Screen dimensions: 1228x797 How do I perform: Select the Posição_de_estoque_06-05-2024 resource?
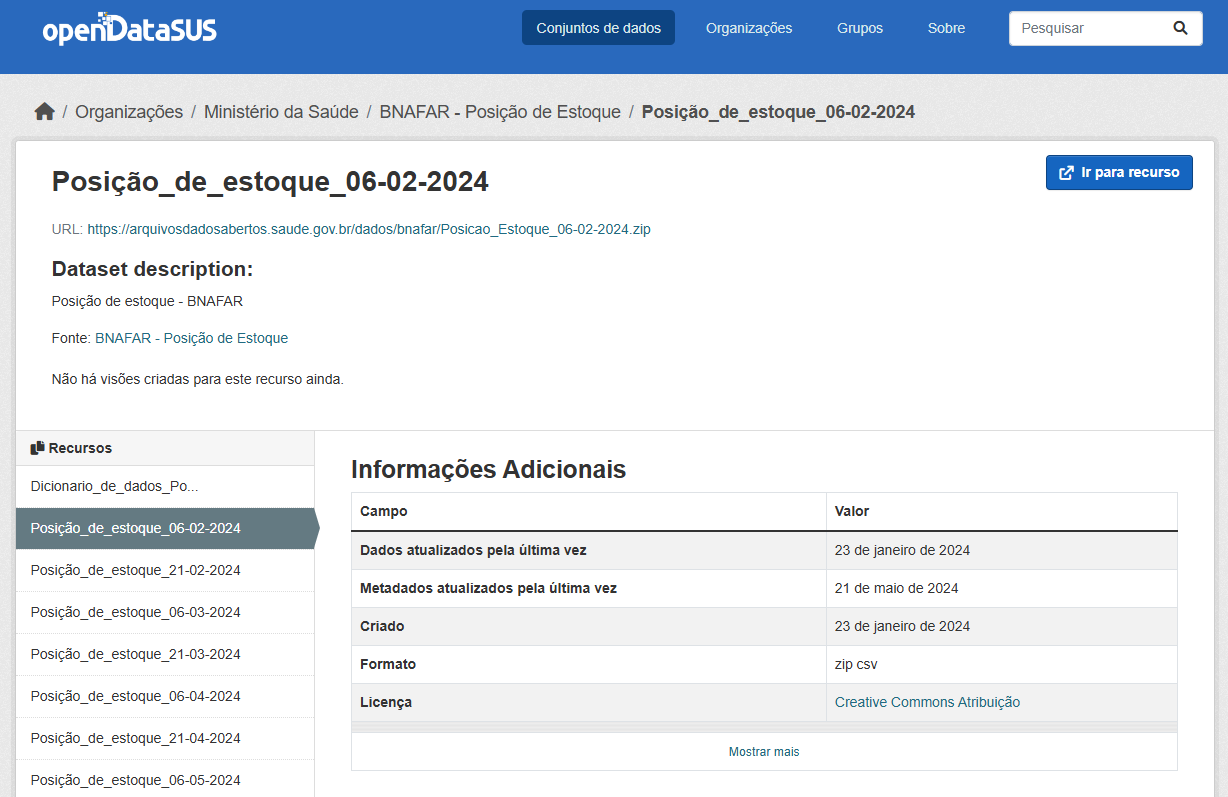pos(165,780)
